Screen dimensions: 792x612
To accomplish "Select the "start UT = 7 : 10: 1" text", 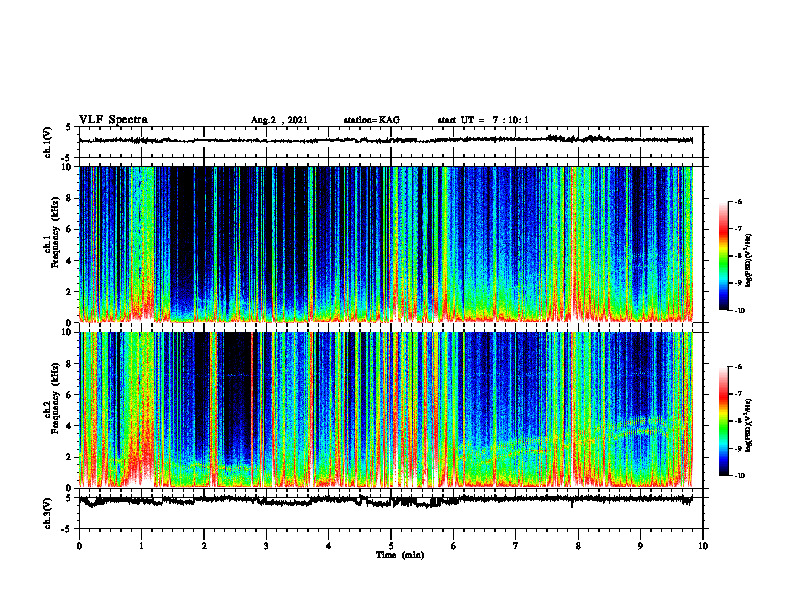I will click(483, 120).
